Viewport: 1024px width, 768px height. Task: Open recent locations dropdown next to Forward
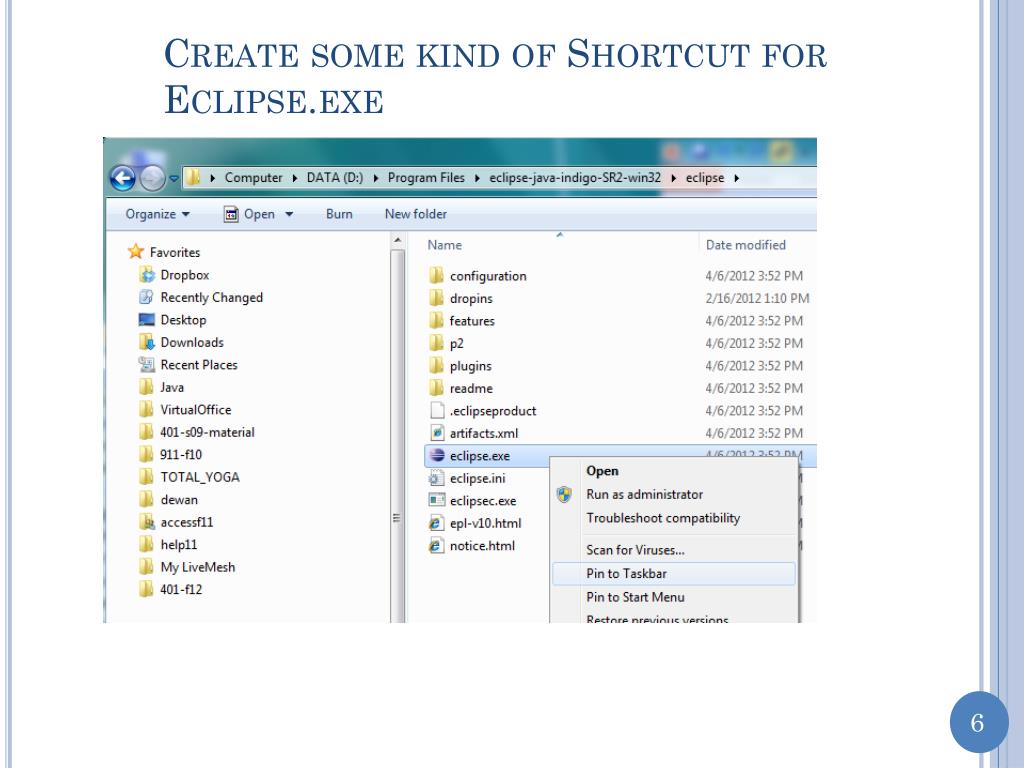pos(174,178)
